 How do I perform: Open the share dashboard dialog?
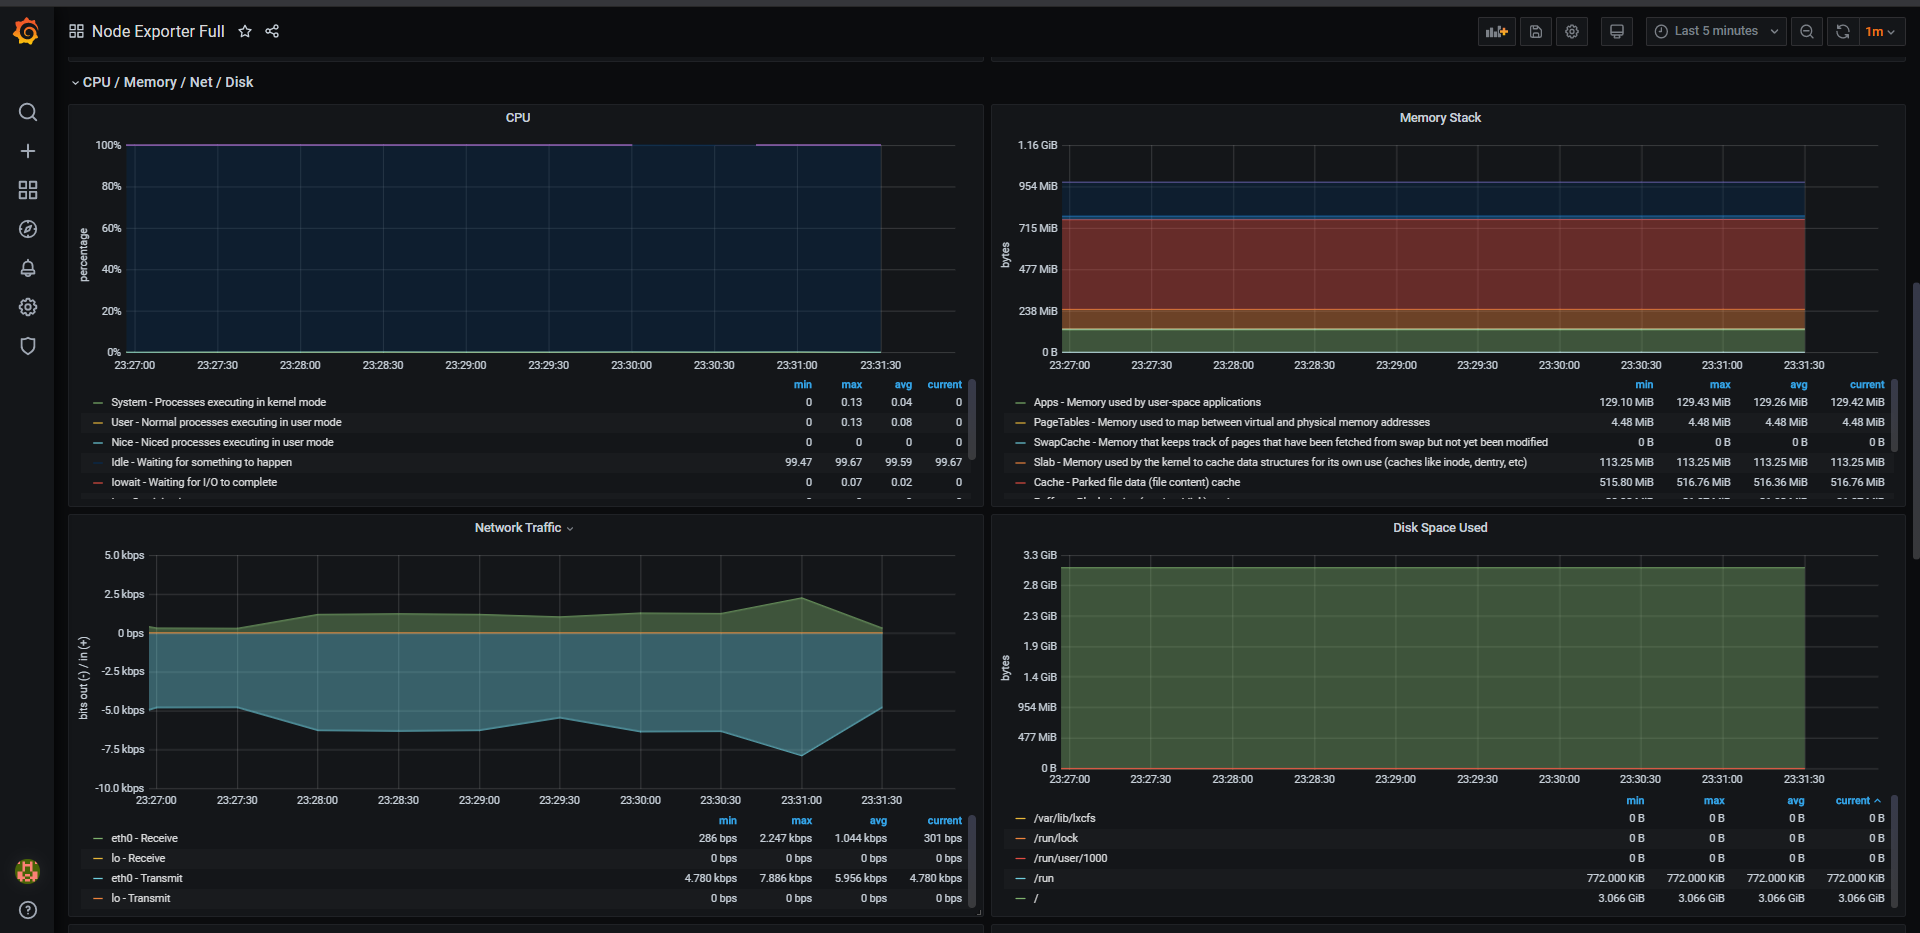click(x=272, y=31)
